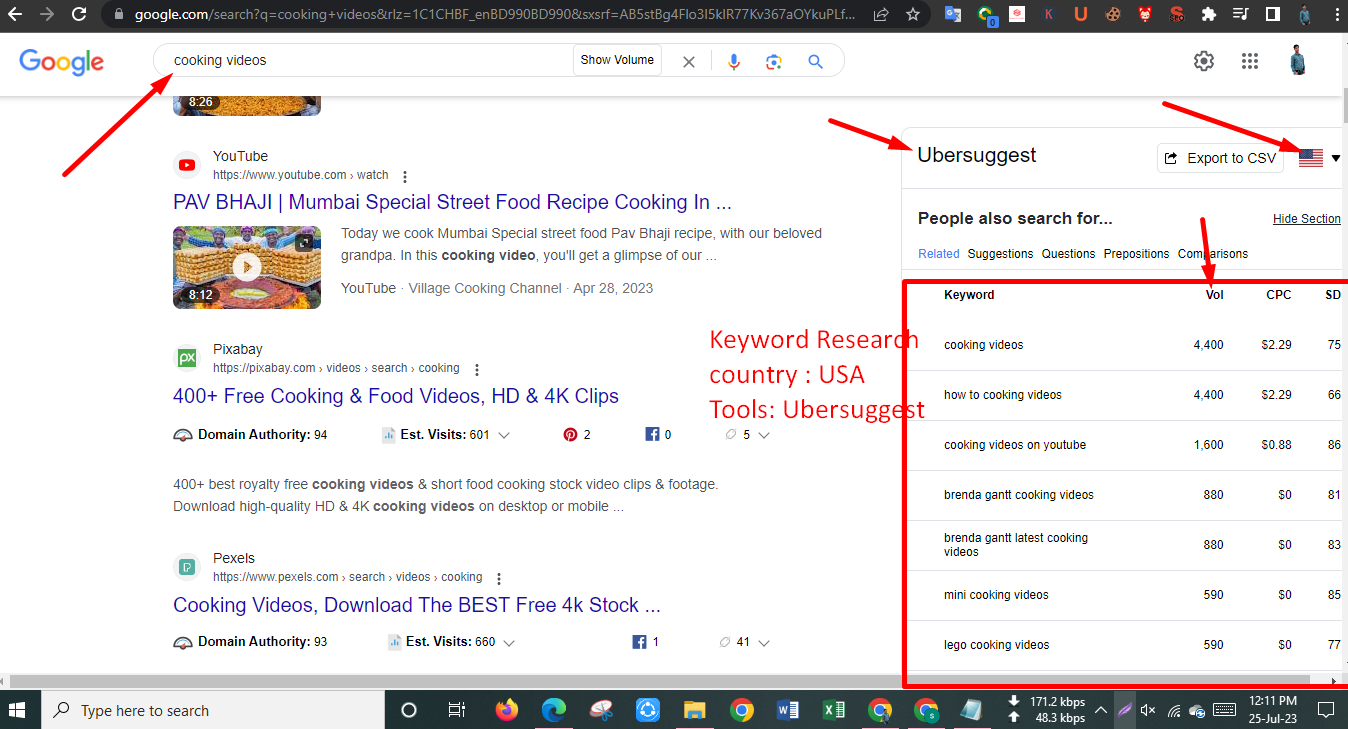This screenshot has width=1348, height=729.
Task: Select keyword 'how to cooking videos'
Action: [1003, 395]
